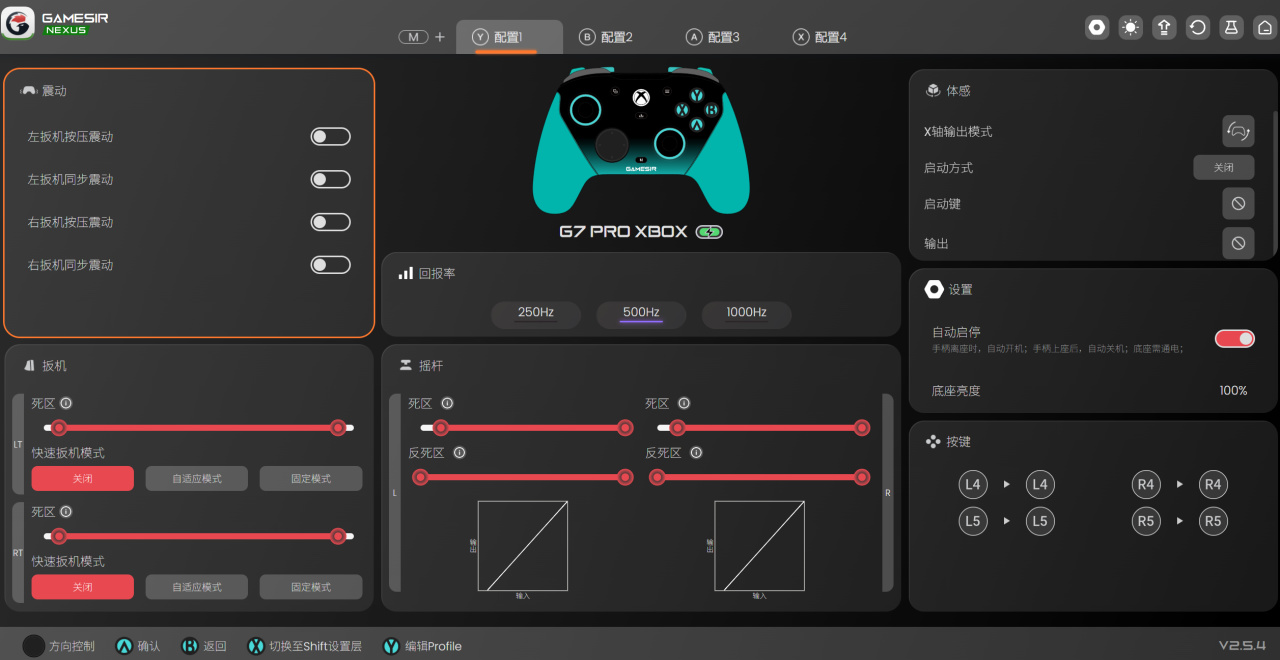Click the X icon for 切换至Shift设置层
This screenshot has width=1280, height=660.
click(x=256, y=646)
